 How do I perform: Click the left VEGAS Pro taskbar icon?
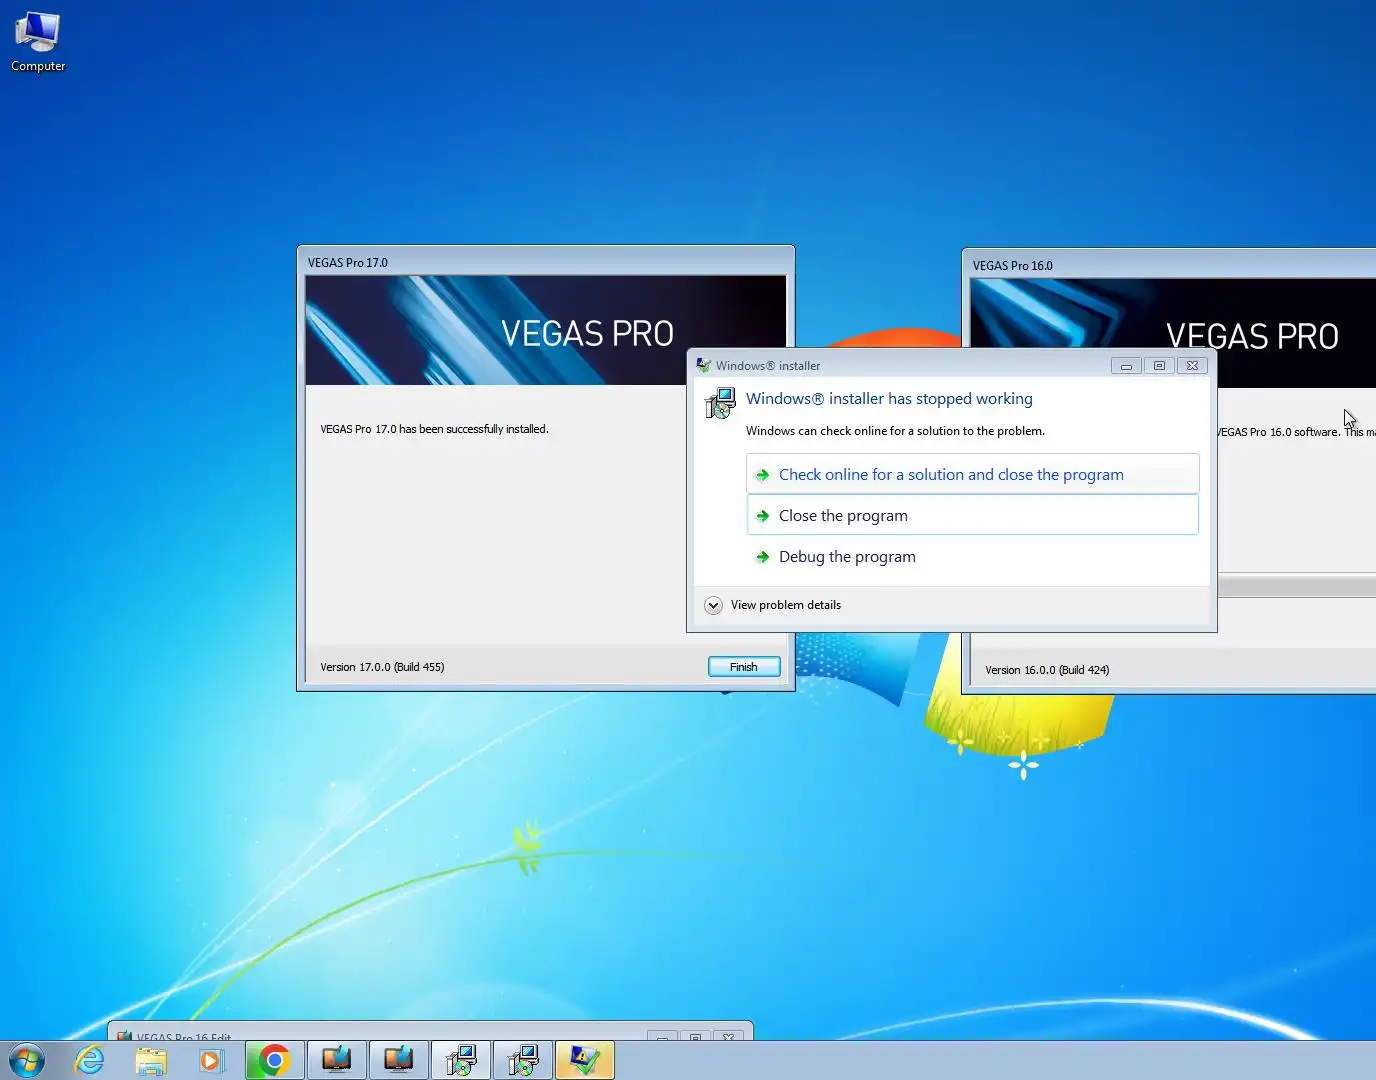337,1060
